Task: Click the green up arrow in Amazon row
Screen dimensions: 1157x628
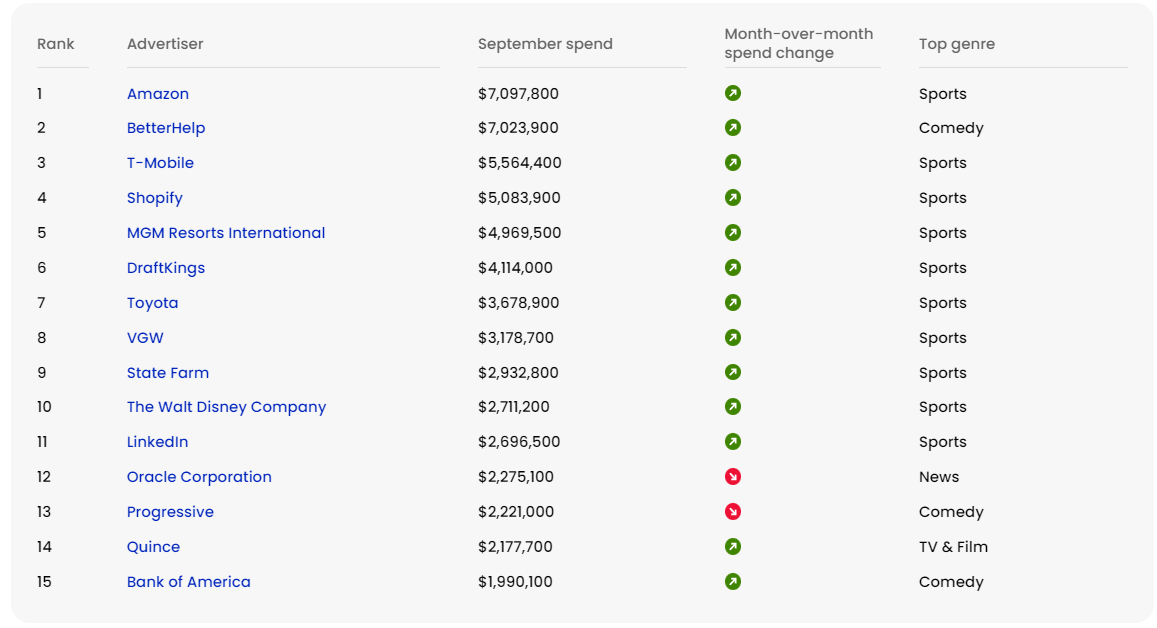Action: click(733, 93)
